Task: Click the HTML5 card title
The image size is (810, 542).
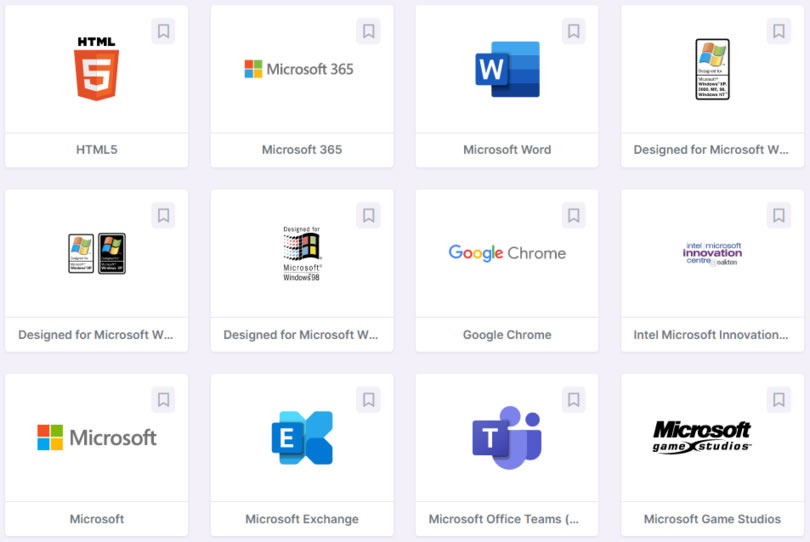Action: point(97,150)
